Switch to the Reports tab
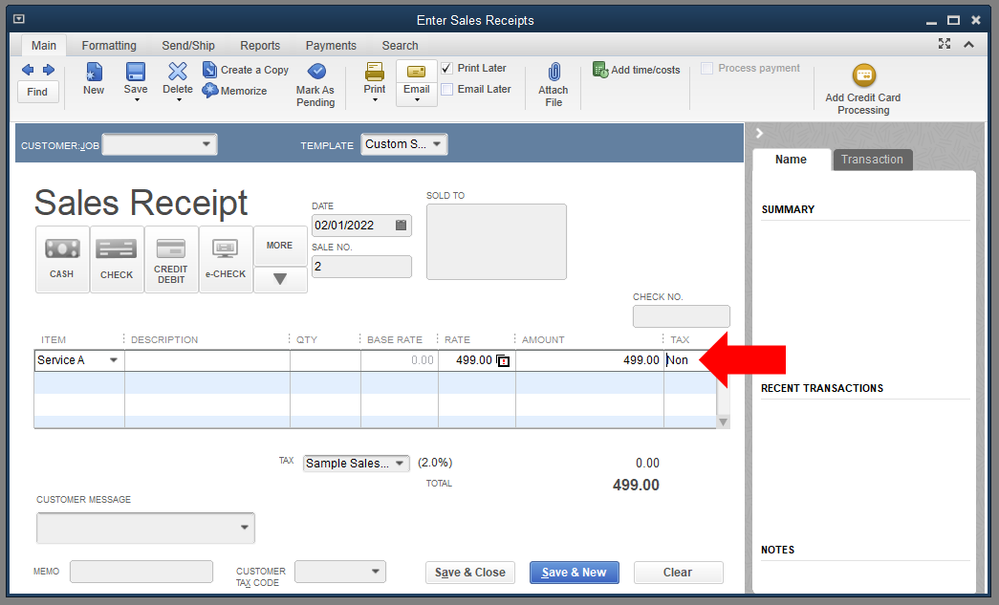Viewport: 999px width, 605px height. tap(260, 46)
